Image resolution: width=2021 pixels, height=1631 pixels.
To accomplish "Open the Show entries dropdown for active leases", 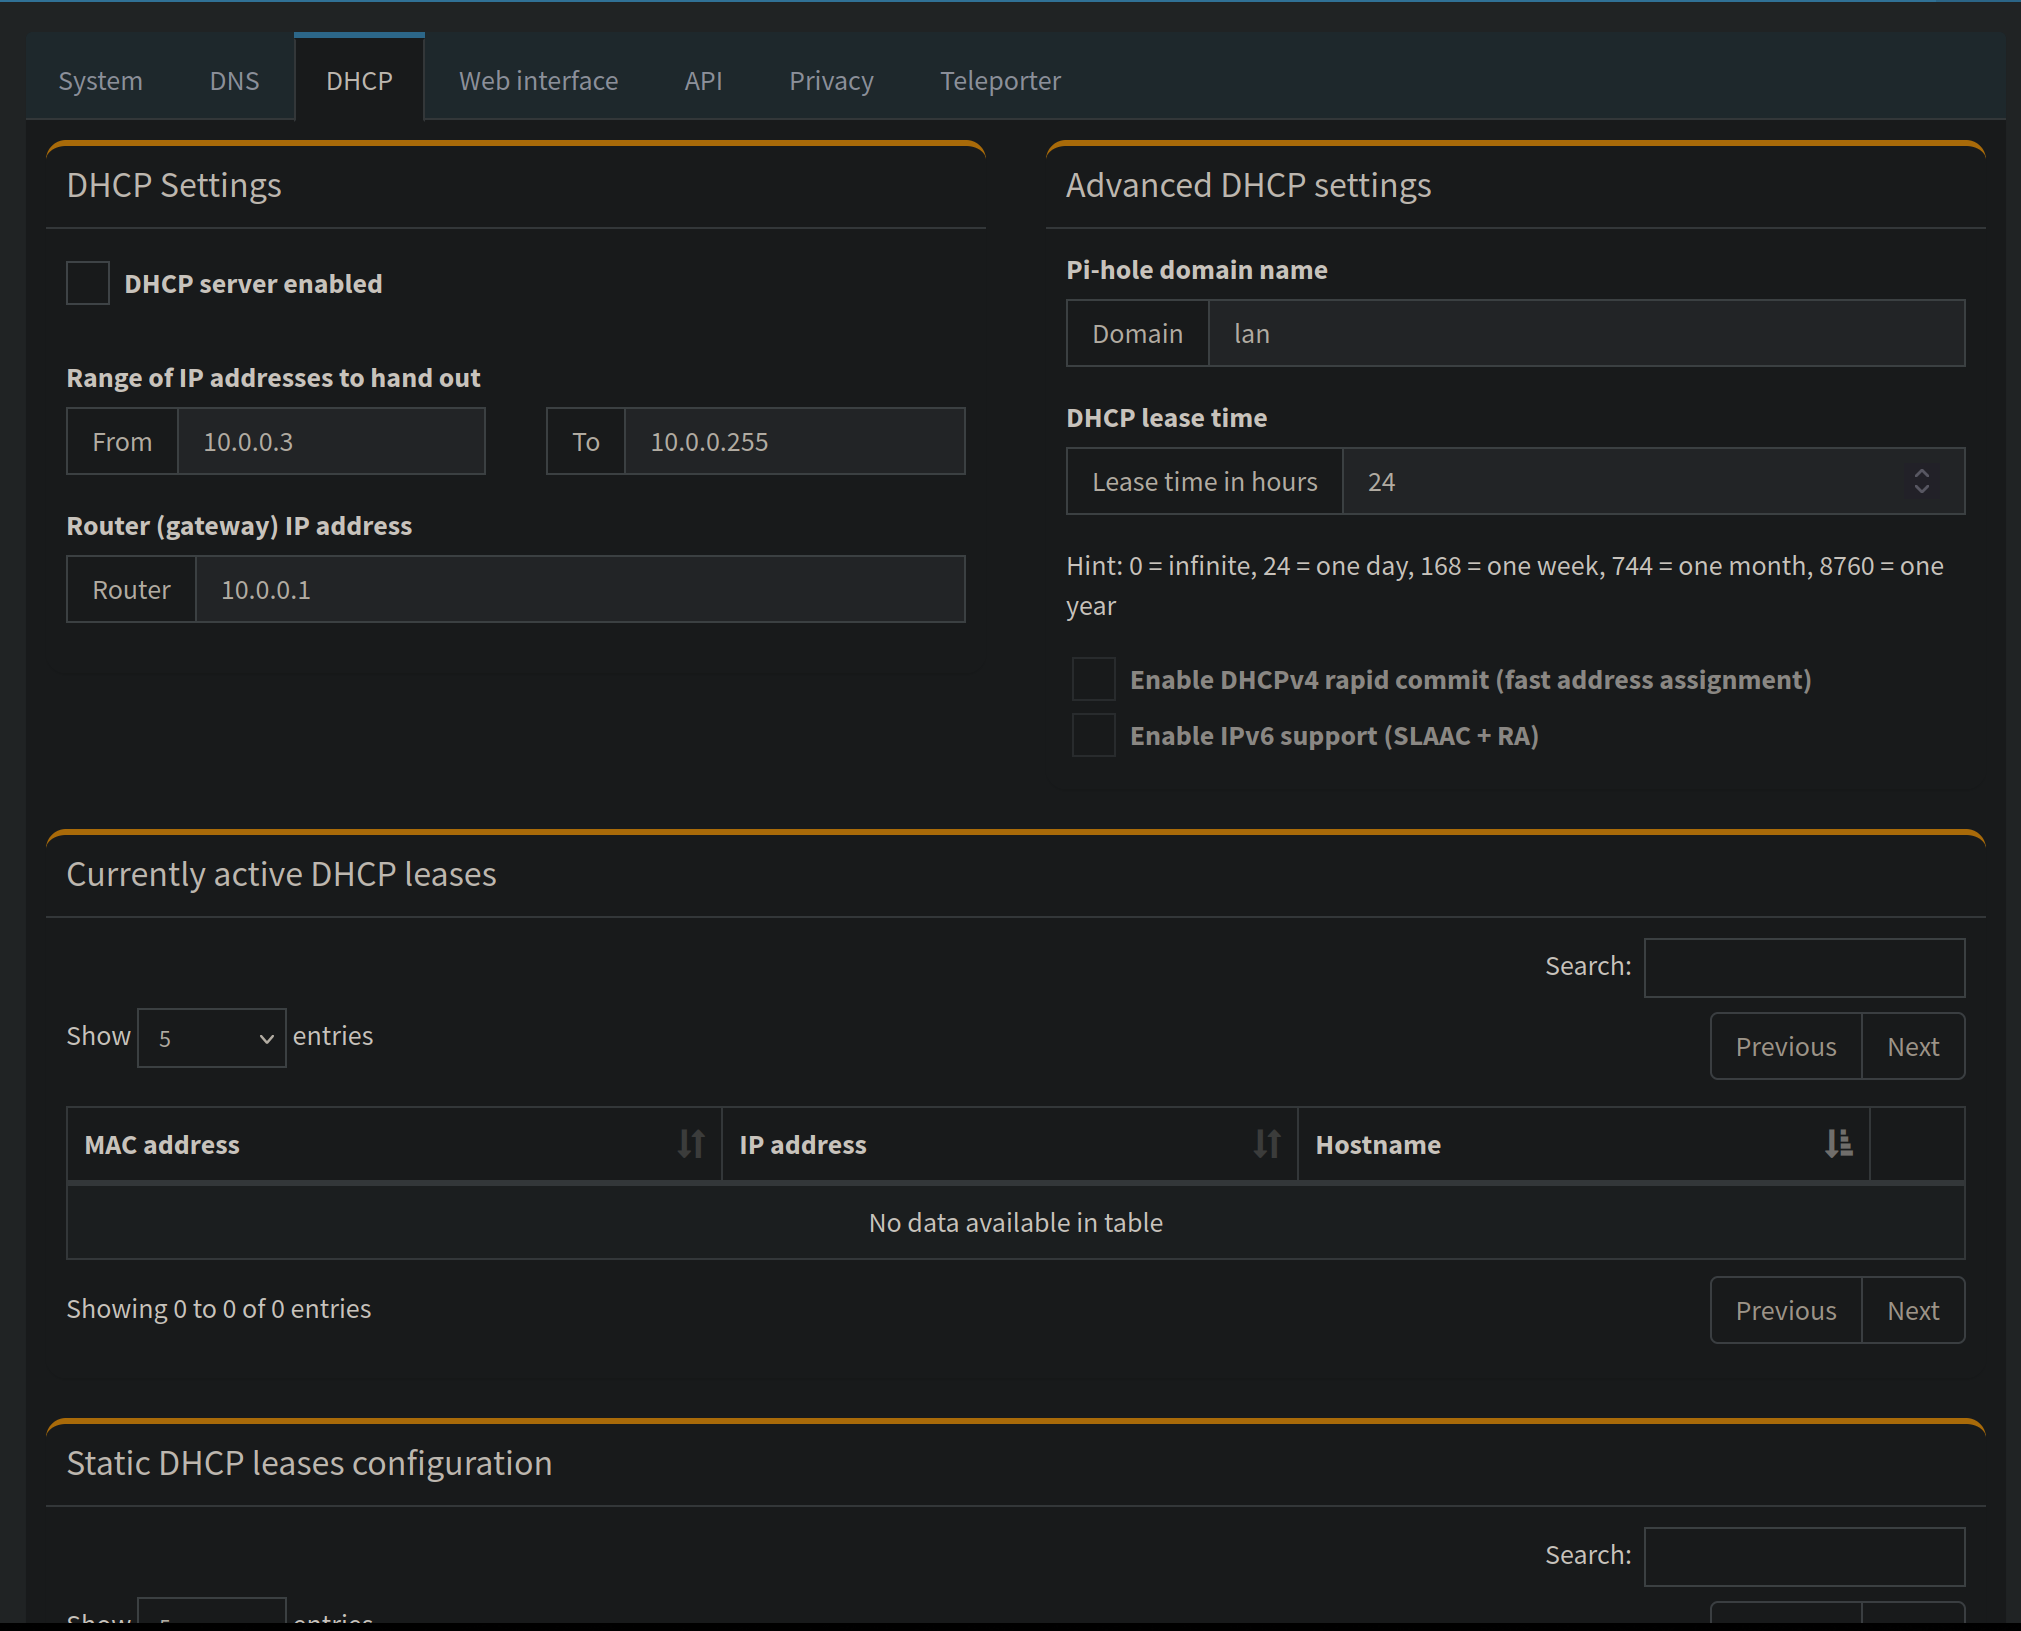I will point(212,1037).
